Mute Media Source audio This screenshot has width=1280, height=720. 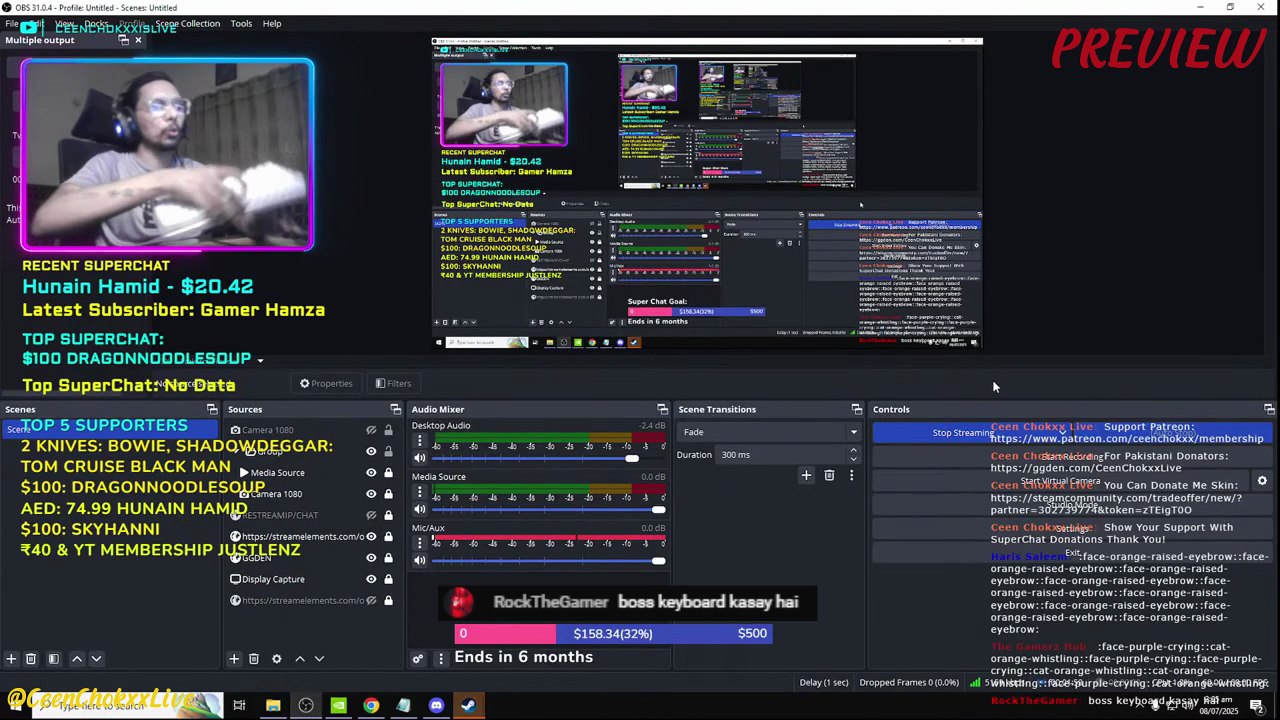(x=420, y=509)
